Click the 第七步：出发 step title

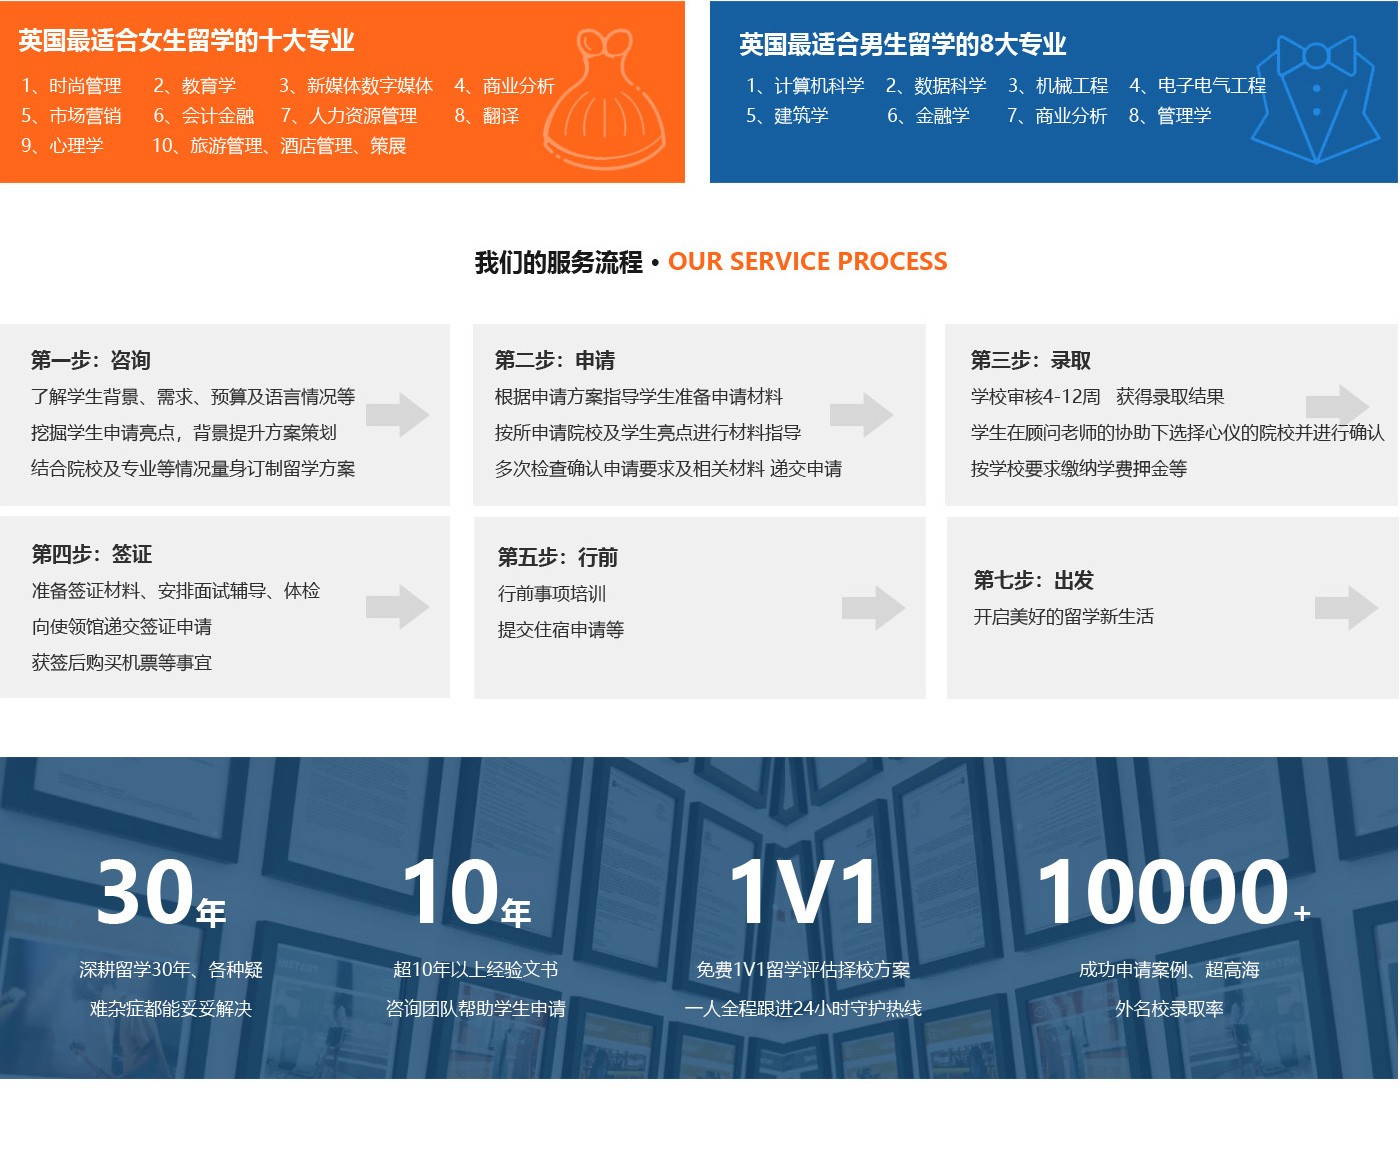[x=1034, y=580]
